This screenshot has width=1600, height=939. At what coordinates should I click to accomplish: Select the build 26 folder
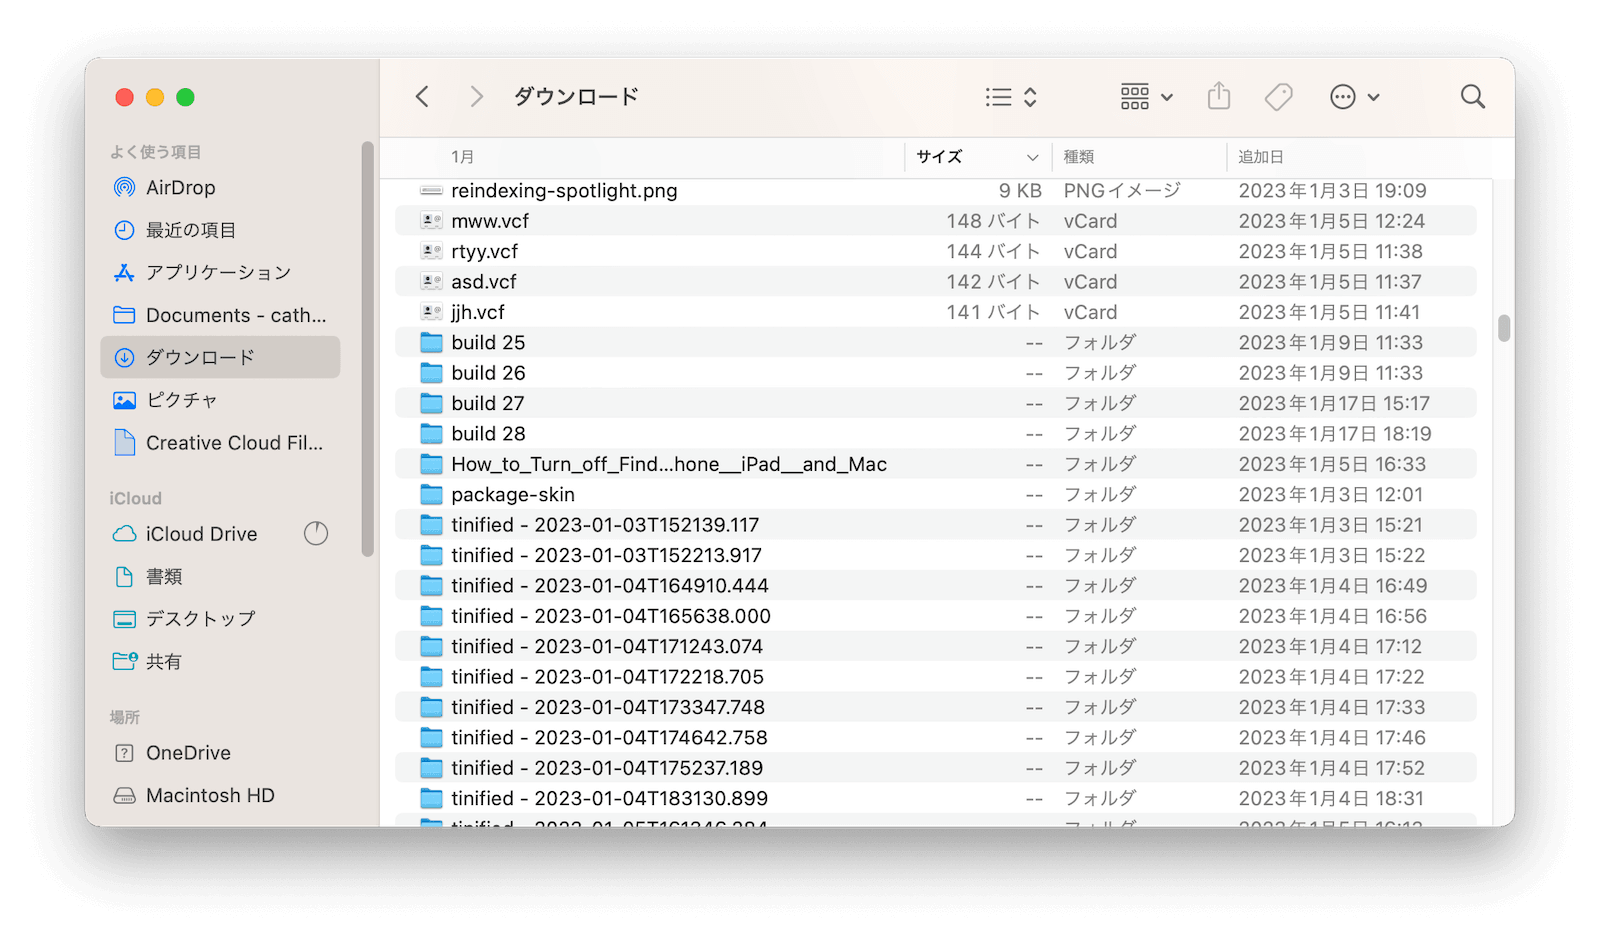pos(935,373)
